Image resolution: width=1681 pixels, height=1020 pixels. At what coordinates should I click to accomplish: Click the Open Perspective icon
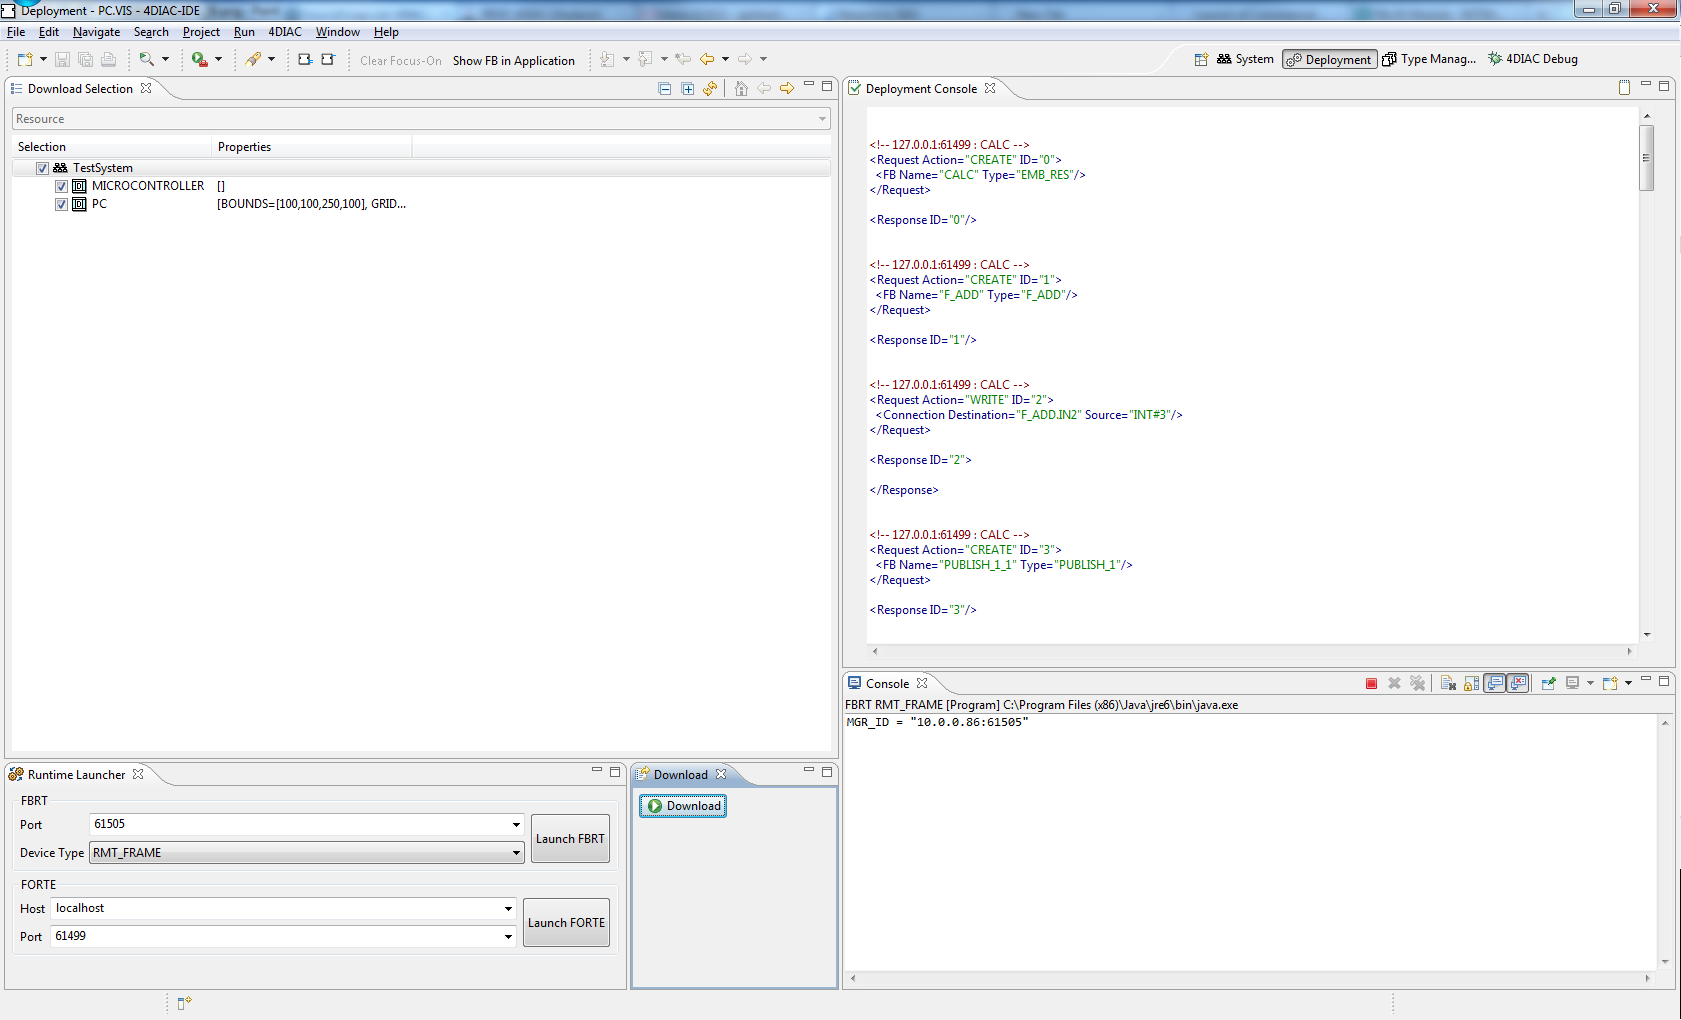pos(1201,60)
